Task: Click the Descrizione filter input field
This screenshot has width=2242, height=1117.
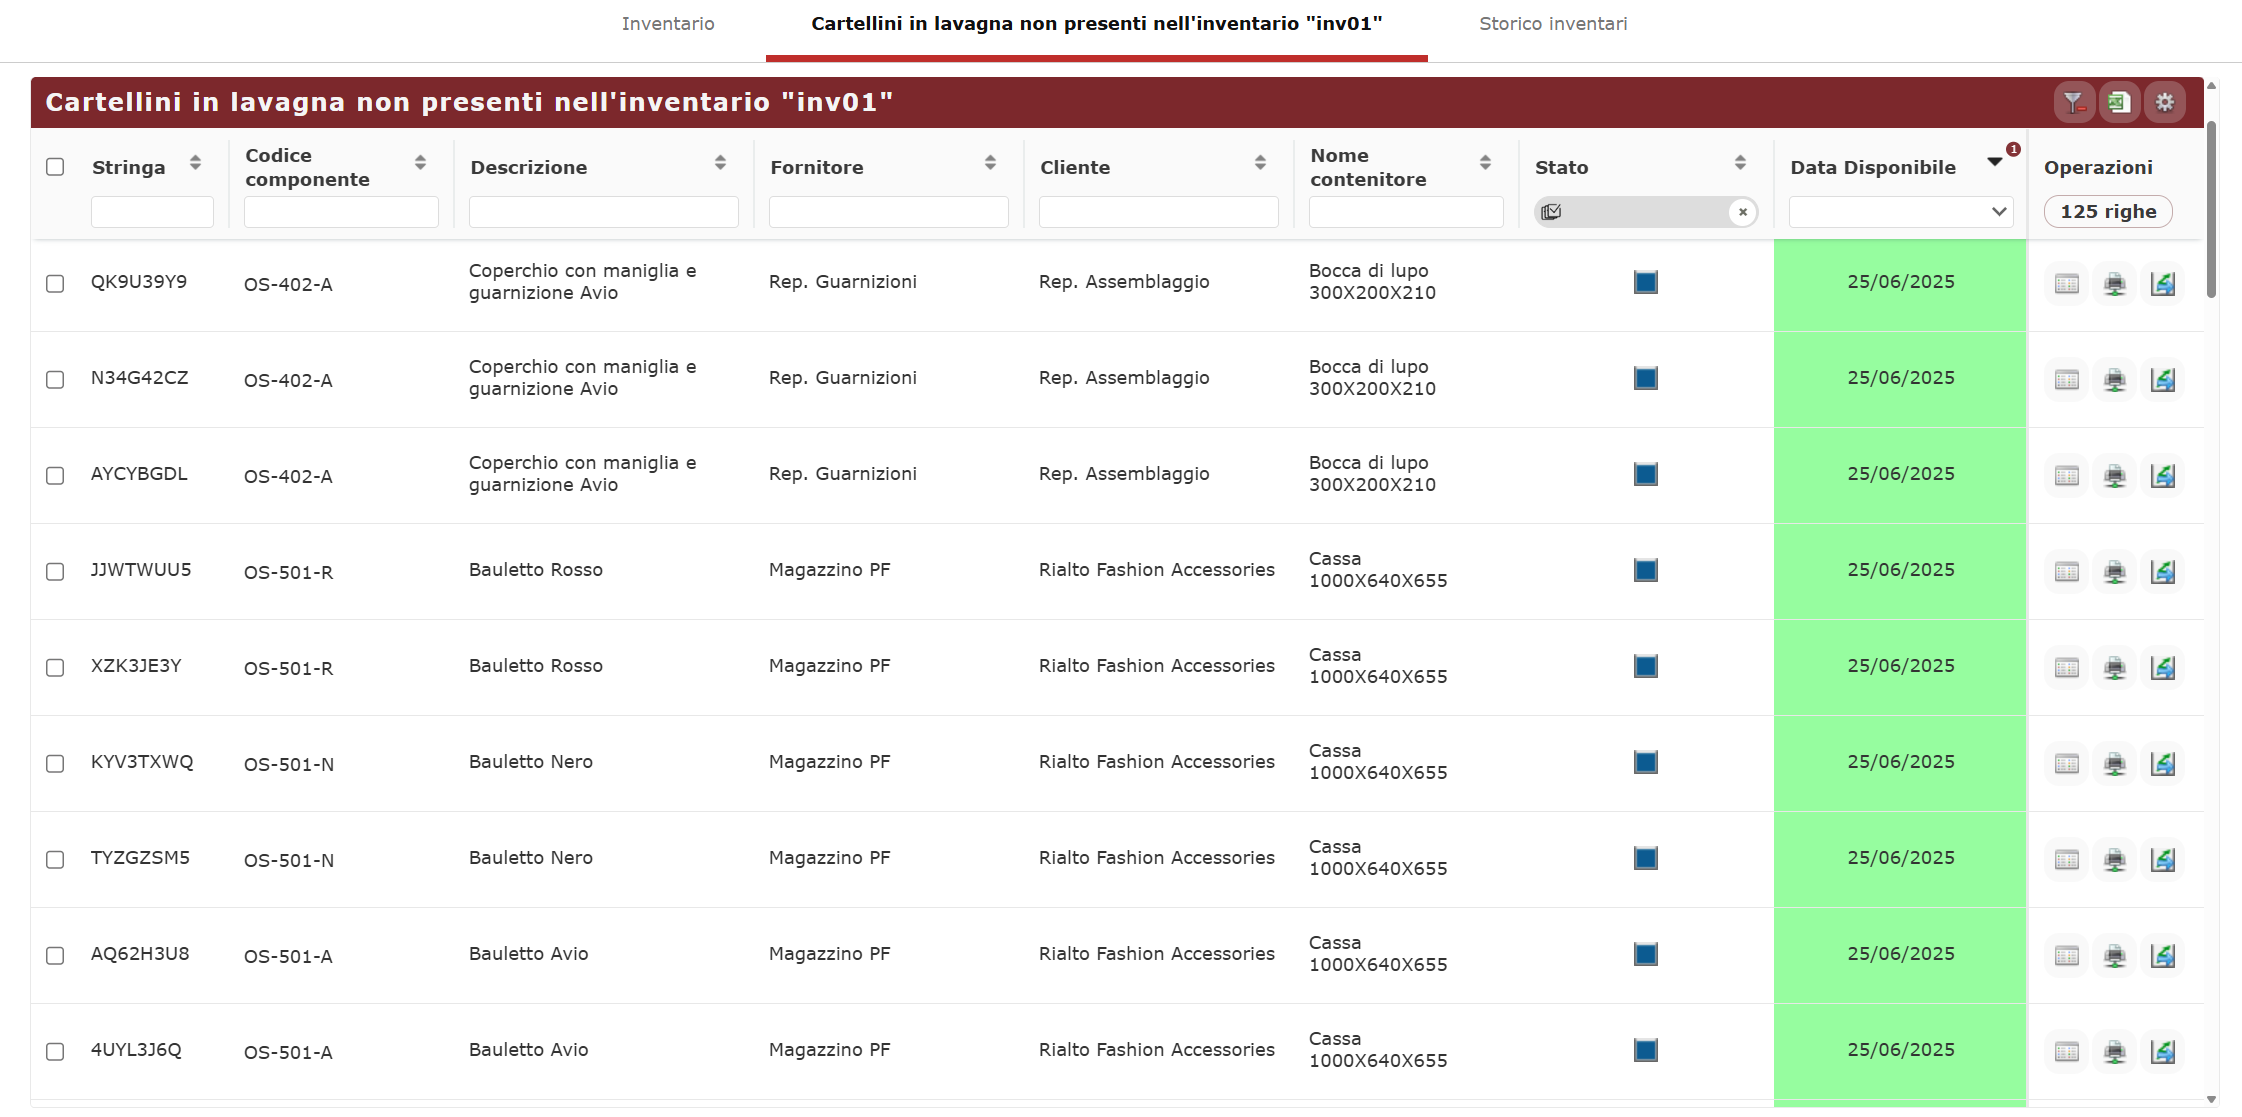Action: 603,212
